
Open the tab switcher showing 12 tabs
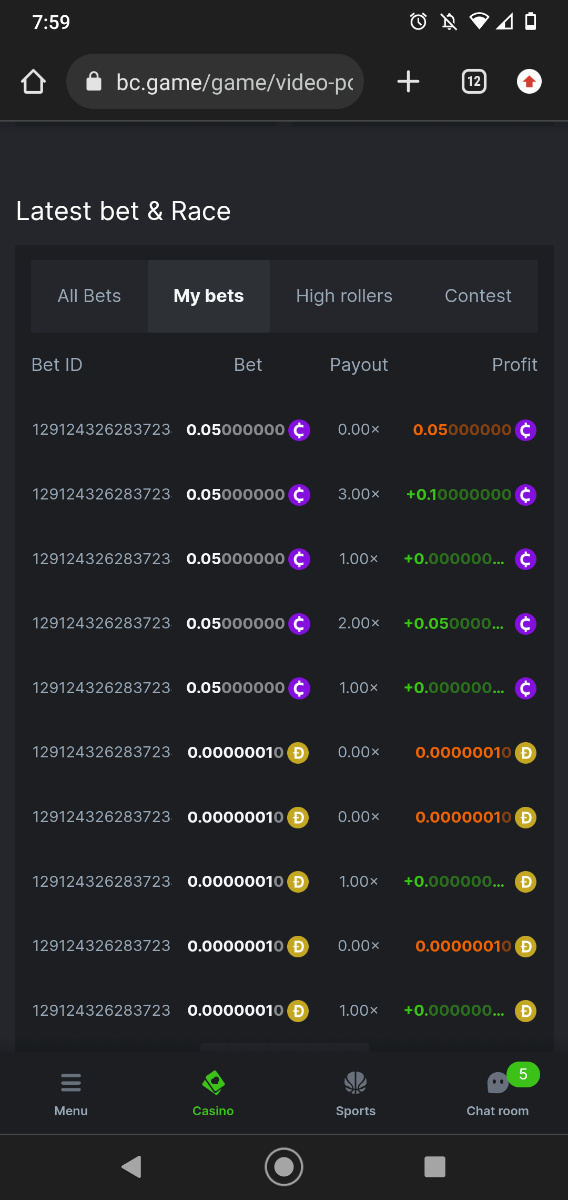[474, 82]
